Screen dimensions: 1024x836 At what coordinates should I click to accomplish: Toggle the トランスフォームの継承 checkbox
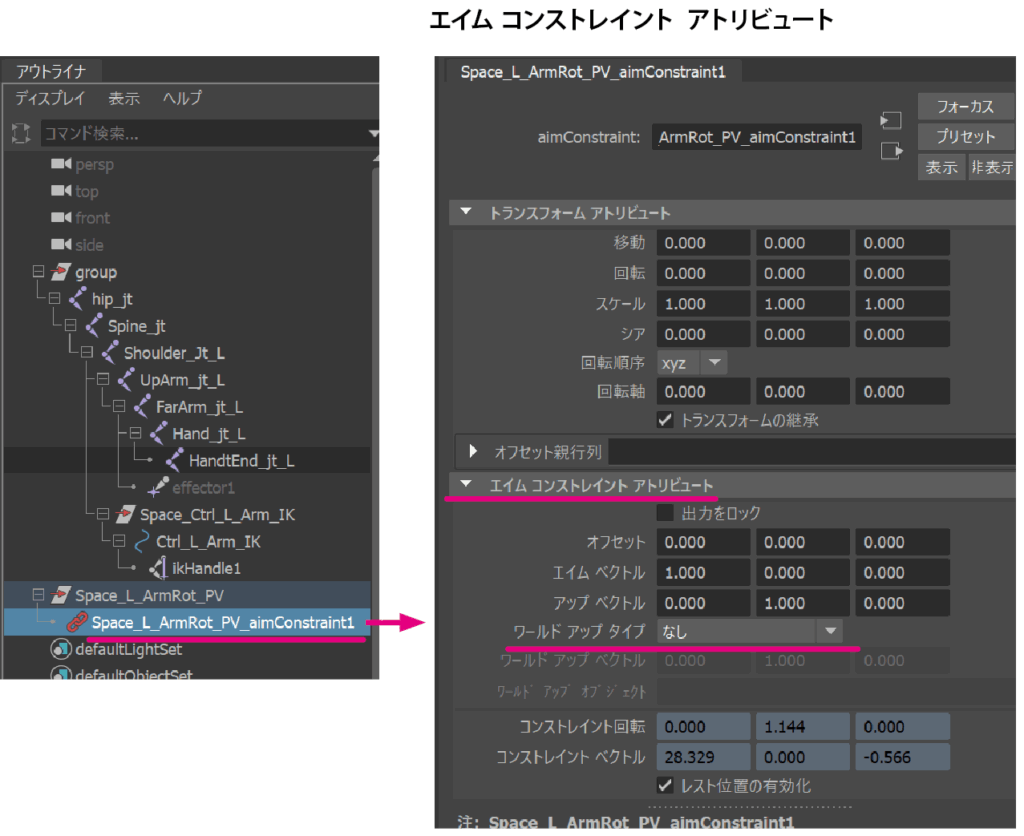click(665, 420)
